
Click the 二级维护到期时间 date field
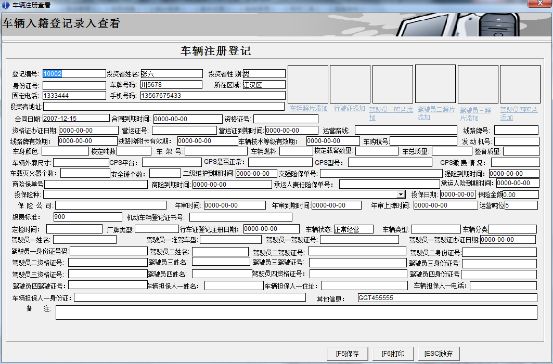click(x=256, y=174)
